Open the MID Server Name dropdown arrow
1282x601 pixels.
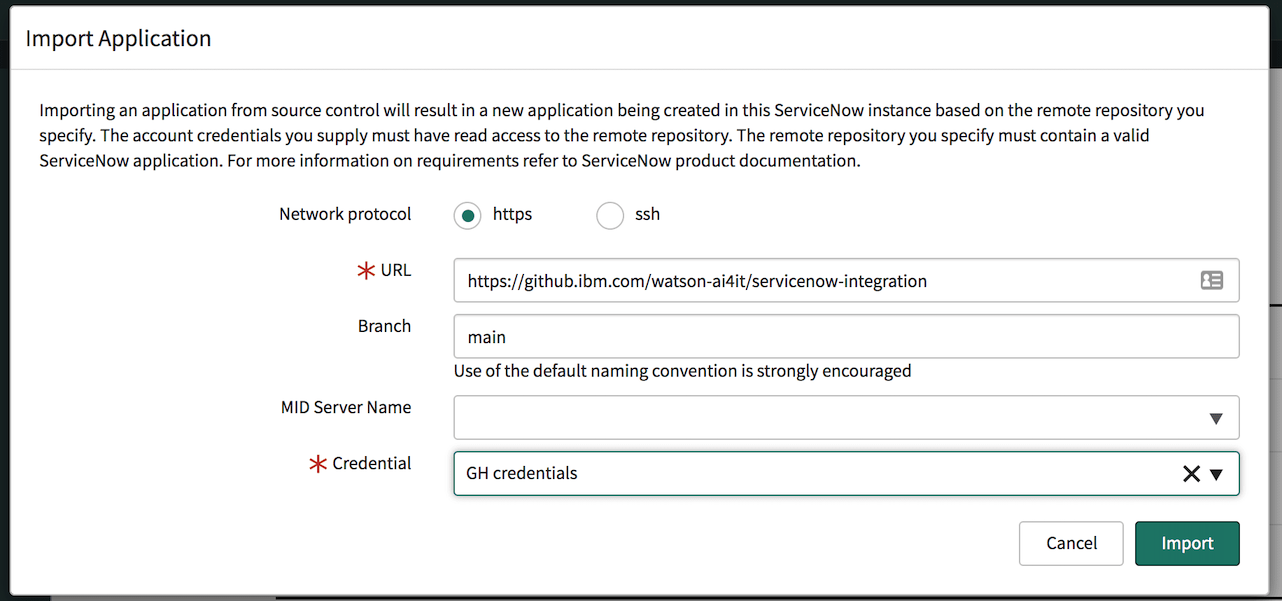pos(1216,418)
